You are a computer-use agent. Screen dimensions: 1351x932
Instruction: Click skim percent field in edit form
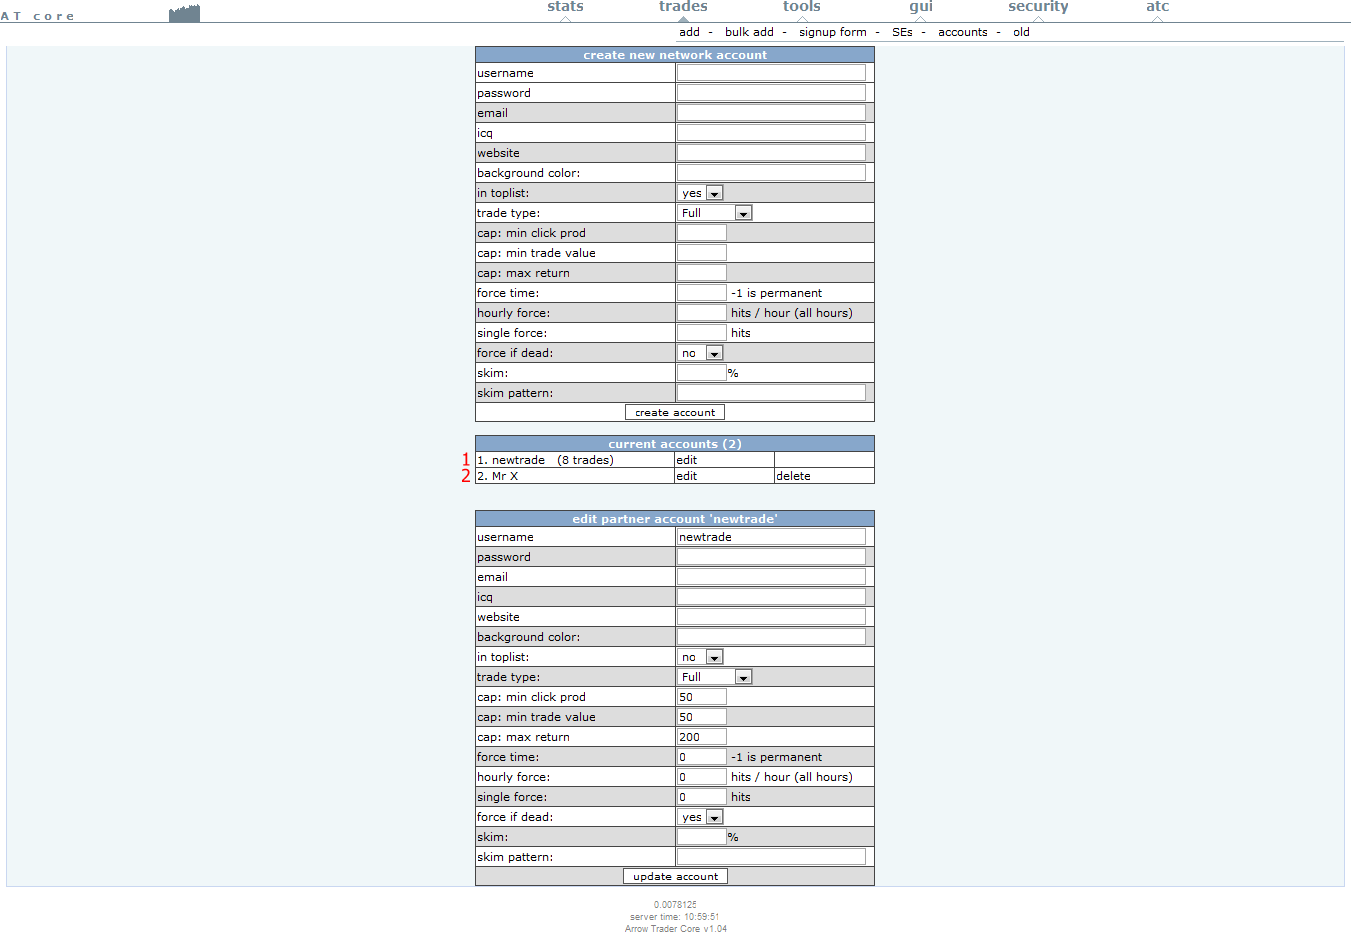702,837
